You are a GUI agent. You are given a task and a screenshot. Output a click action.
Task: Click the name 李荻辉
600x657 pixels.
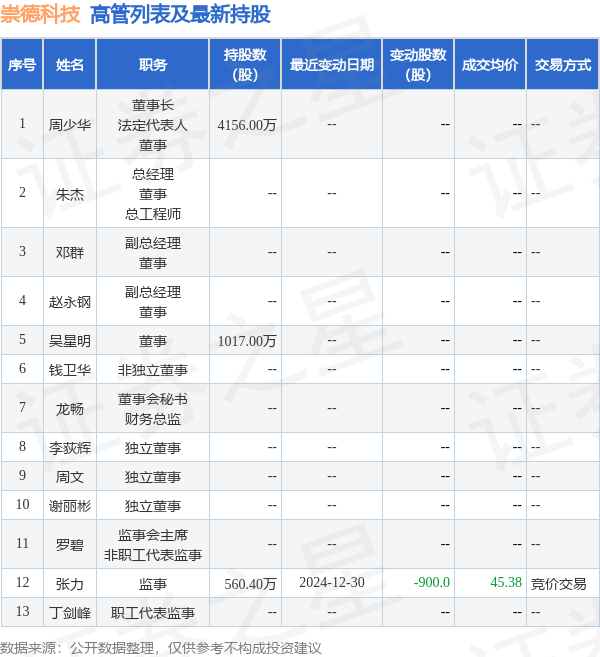tap(70, 447)
